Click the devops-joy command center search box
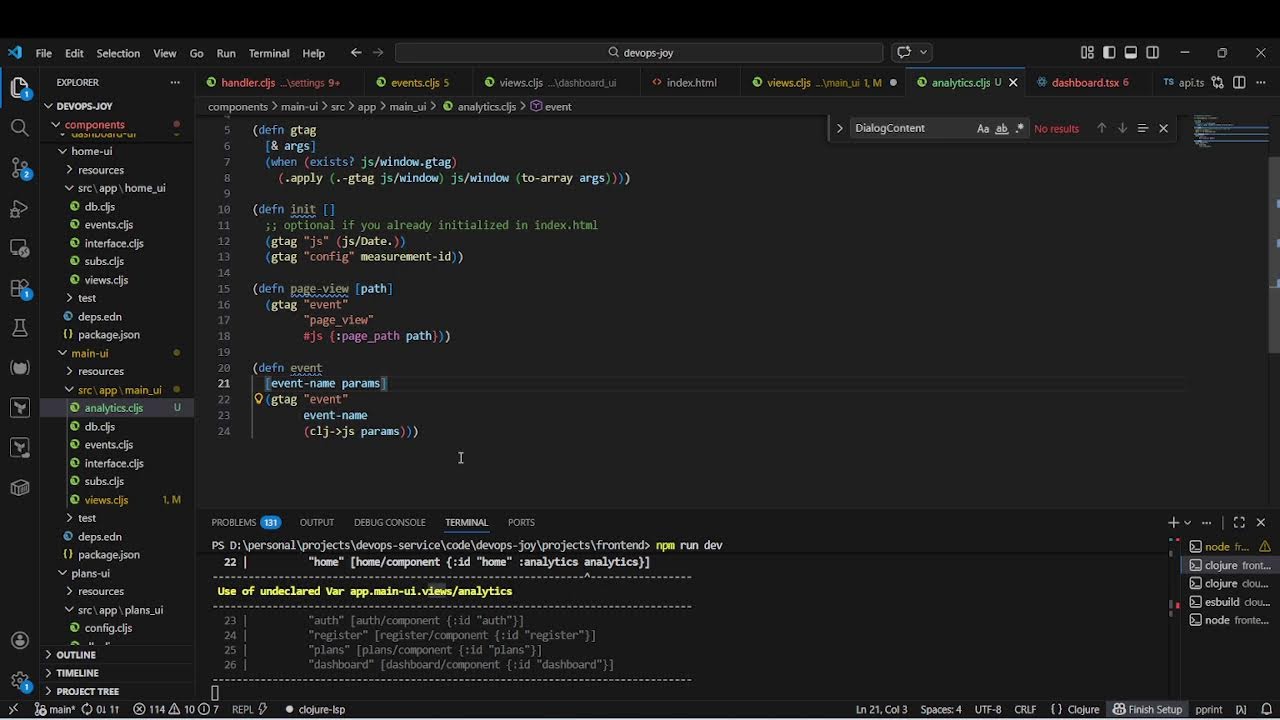 coord(639,53)
